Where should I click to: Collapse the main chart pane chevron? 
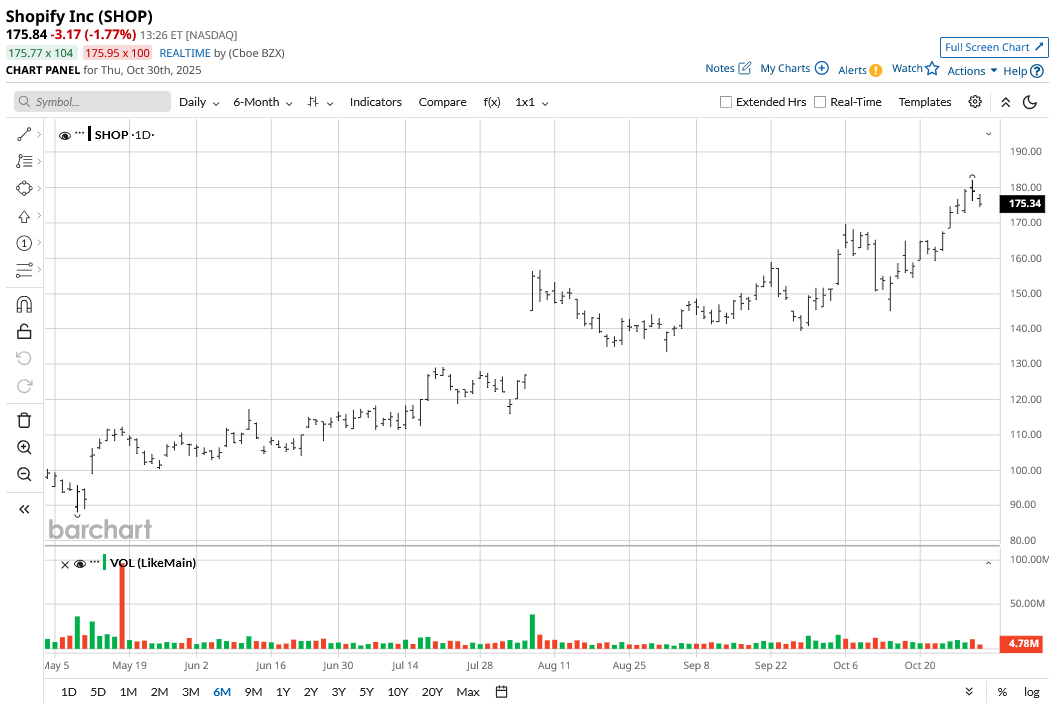coord(988,134)
